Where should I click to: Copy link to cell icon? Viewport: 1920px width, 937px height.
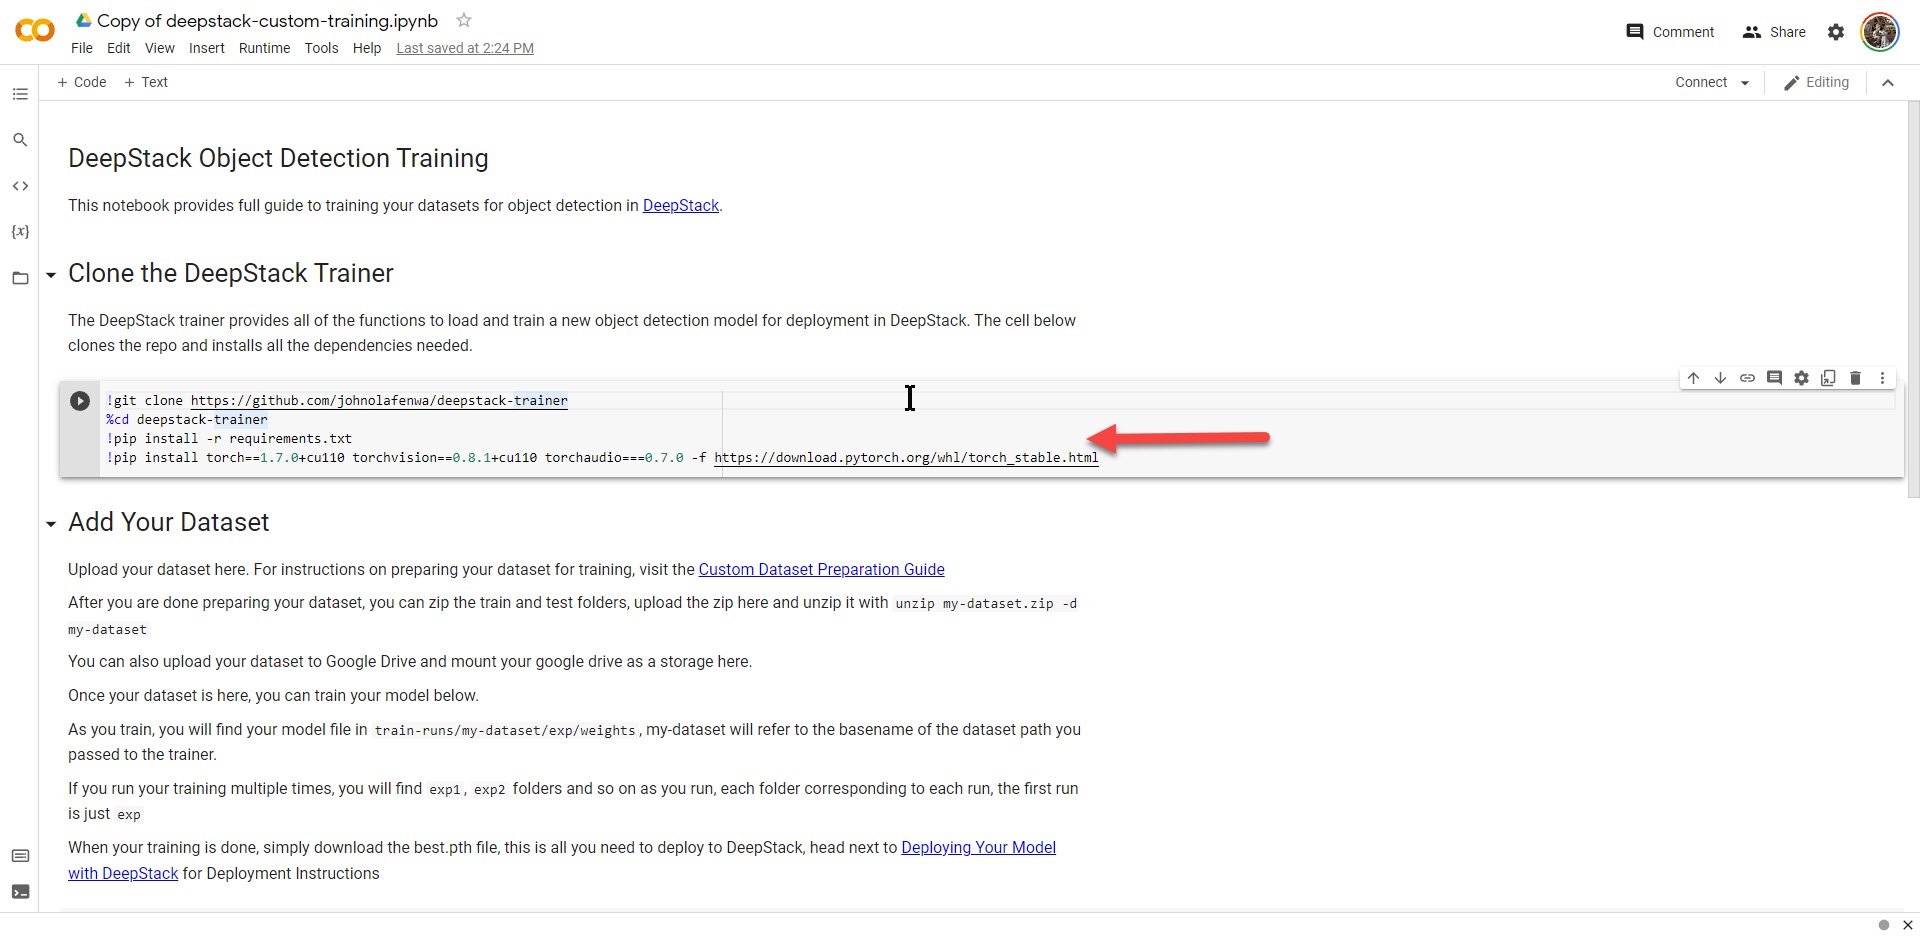pos(1747,378)
